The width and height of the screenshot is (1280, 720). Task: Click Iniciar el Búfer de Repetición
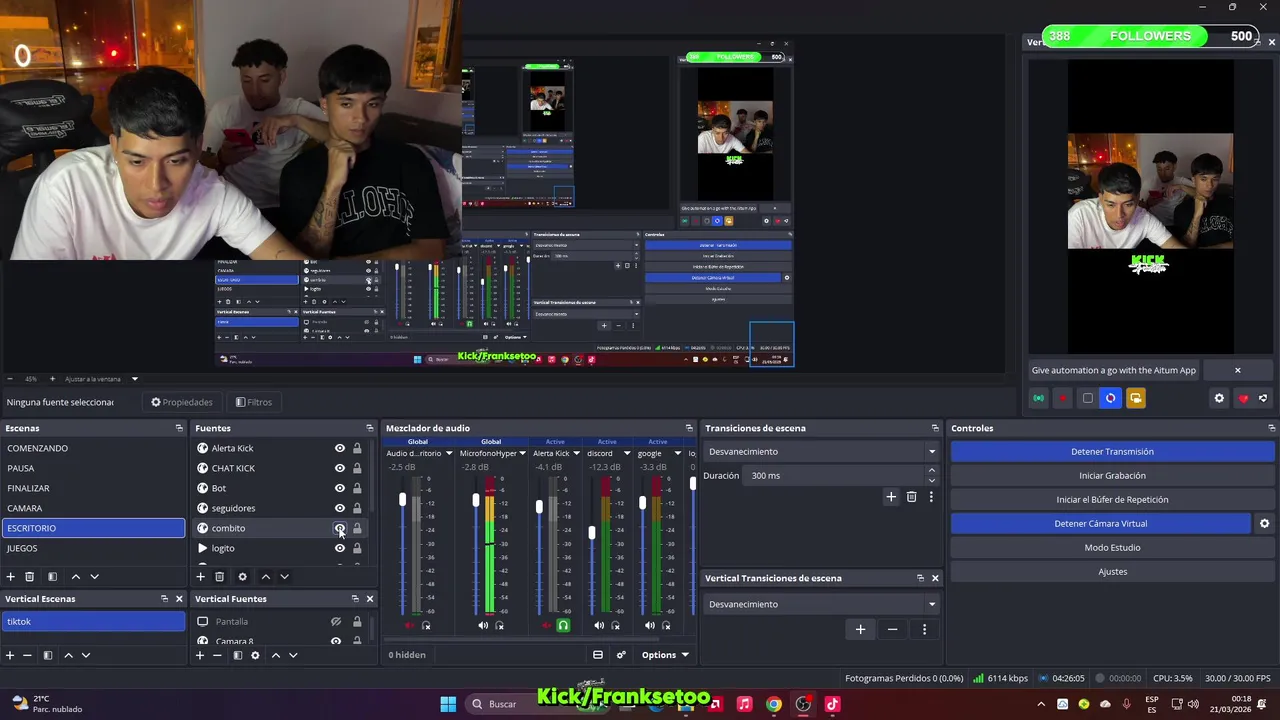click(1112, 500)
